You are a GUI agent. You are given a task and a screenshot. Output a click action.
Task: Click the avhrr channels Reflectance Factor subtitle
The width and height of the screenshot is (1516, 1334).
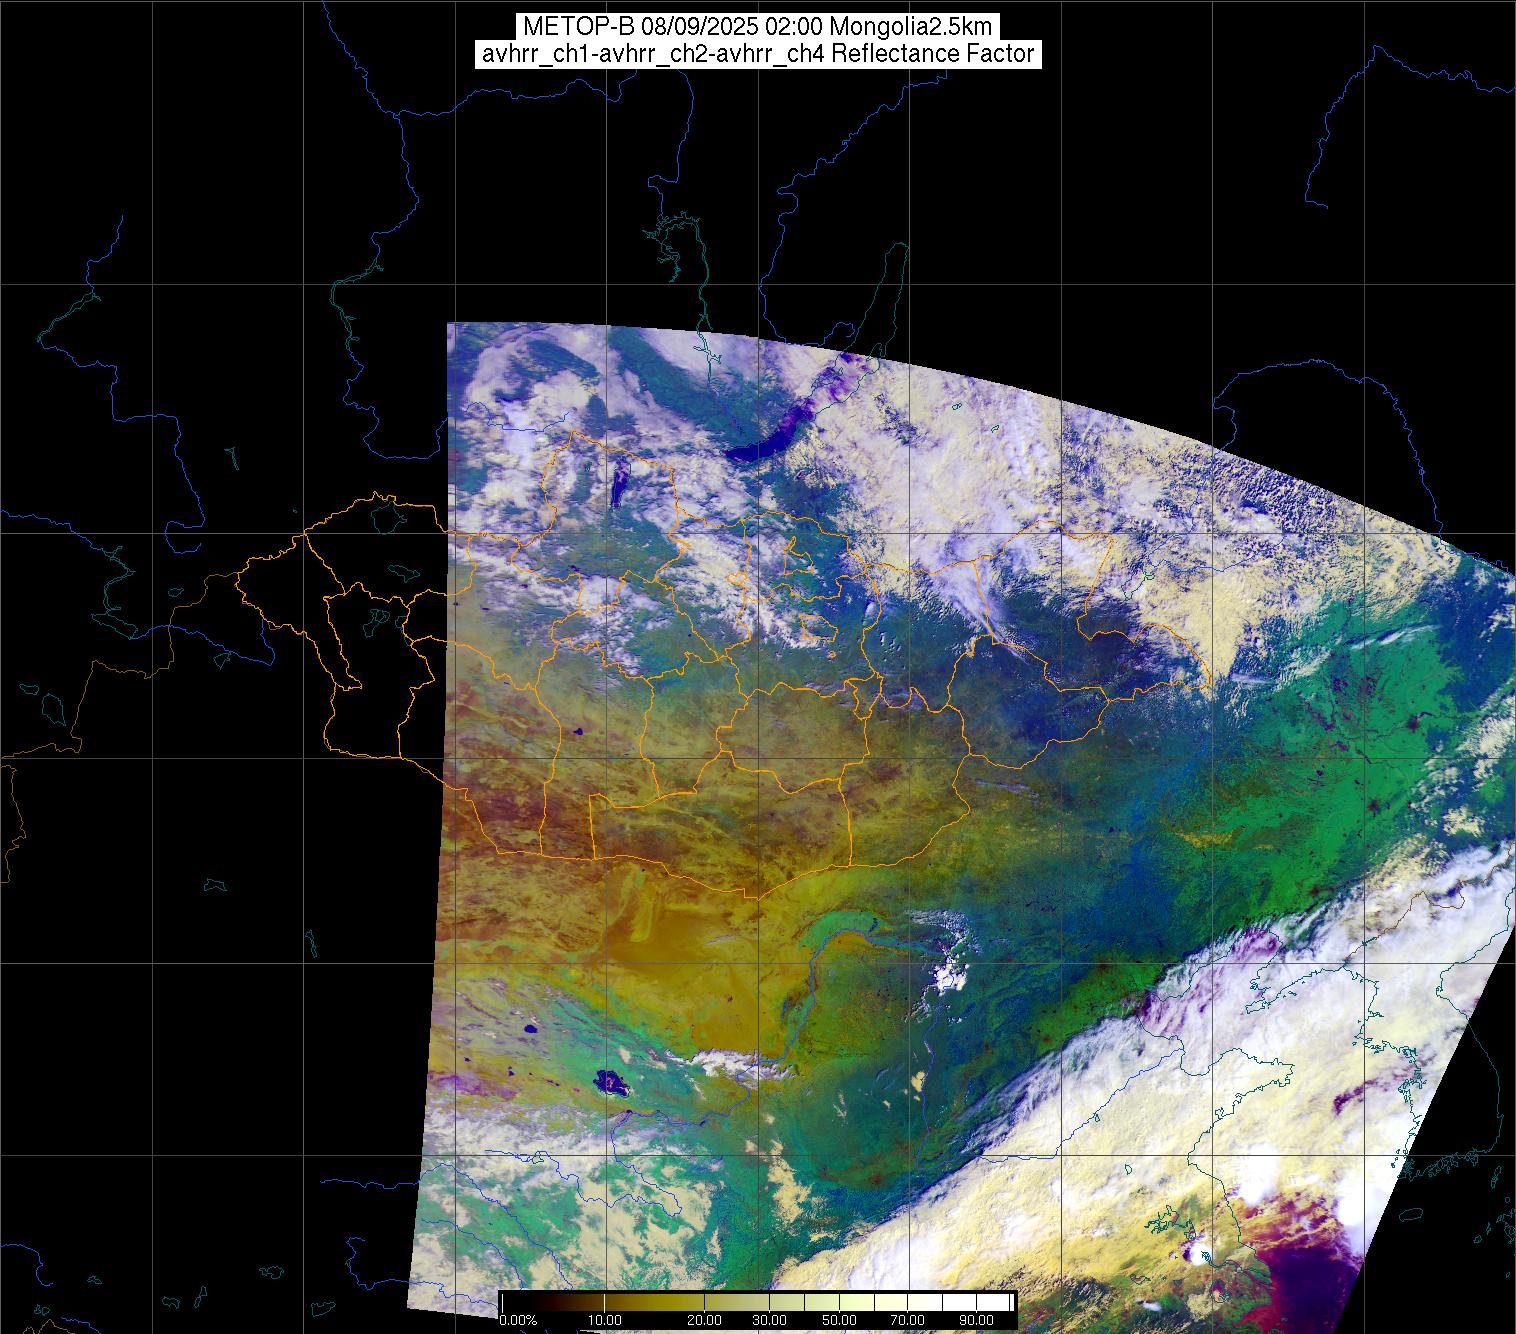(757, 54)
